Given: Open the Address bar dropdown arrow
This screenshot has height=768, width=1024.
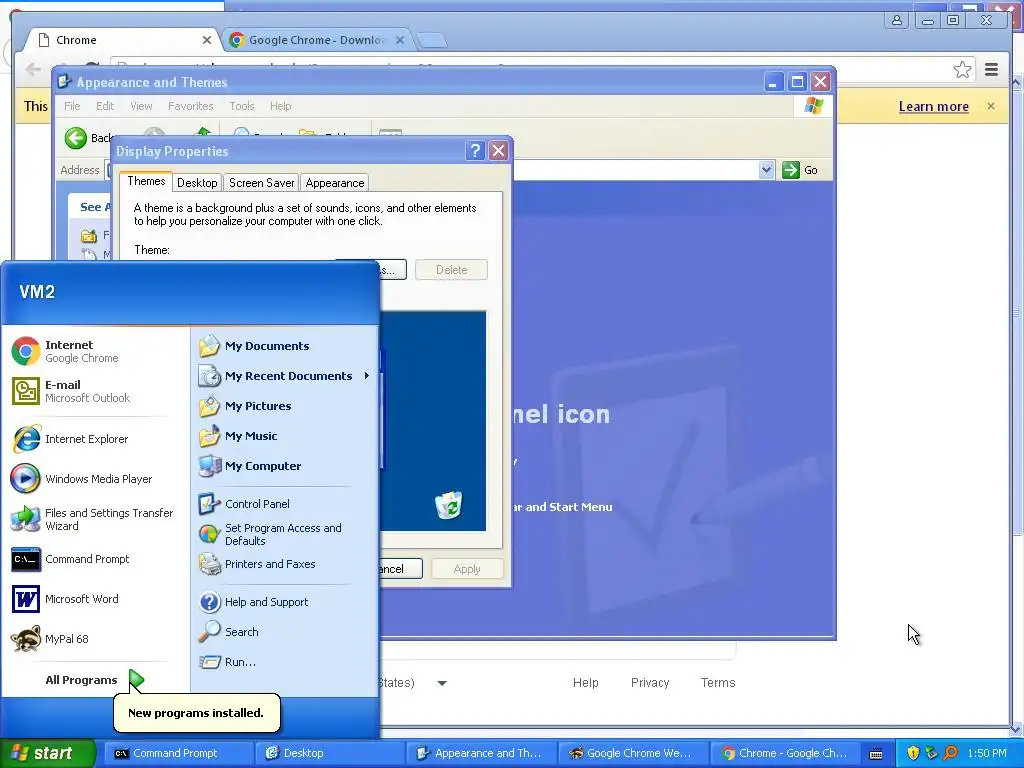Looking at the screenshot, I should pyautogui.click(x=767, y=170).
